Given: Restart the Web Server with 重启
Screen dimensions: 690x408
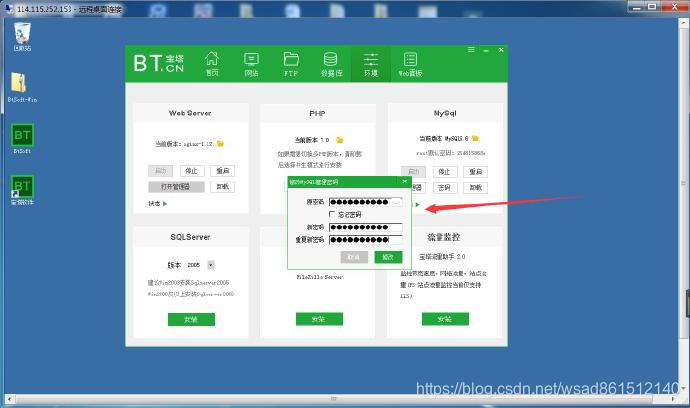Looking at the screenshot, I should pos(223,171).
